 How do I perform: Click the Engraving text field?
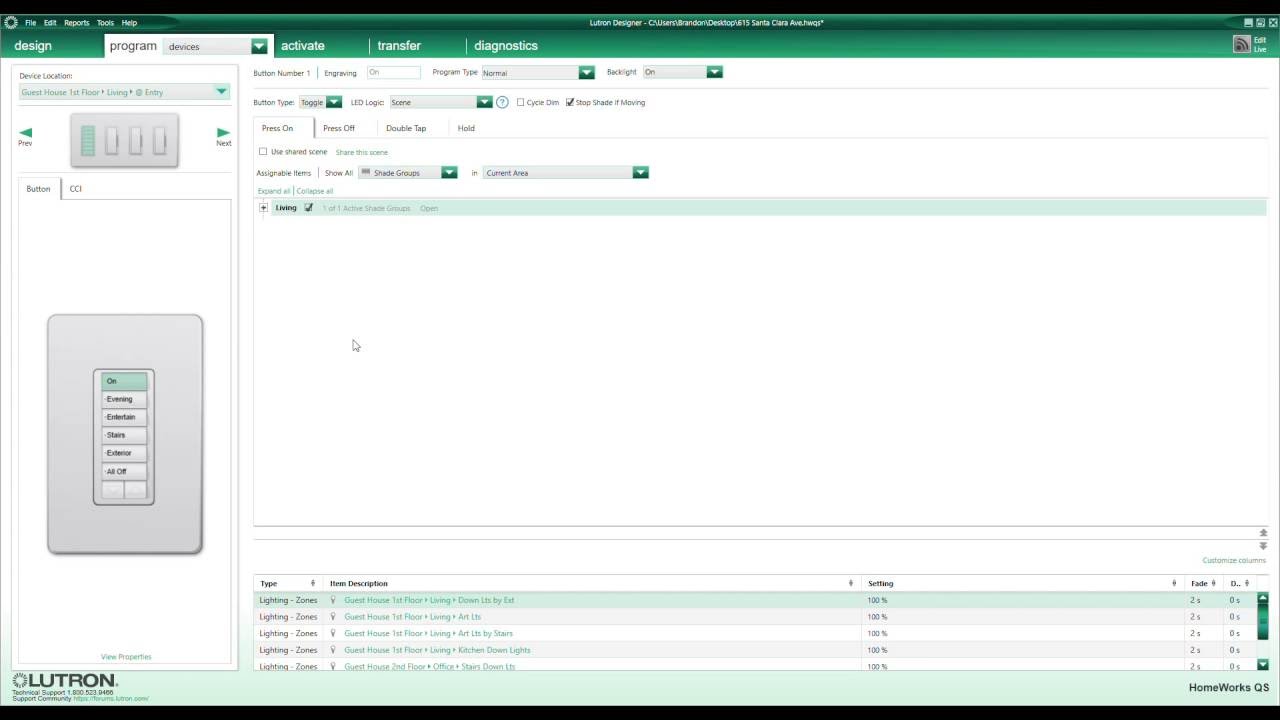(394, 72)
